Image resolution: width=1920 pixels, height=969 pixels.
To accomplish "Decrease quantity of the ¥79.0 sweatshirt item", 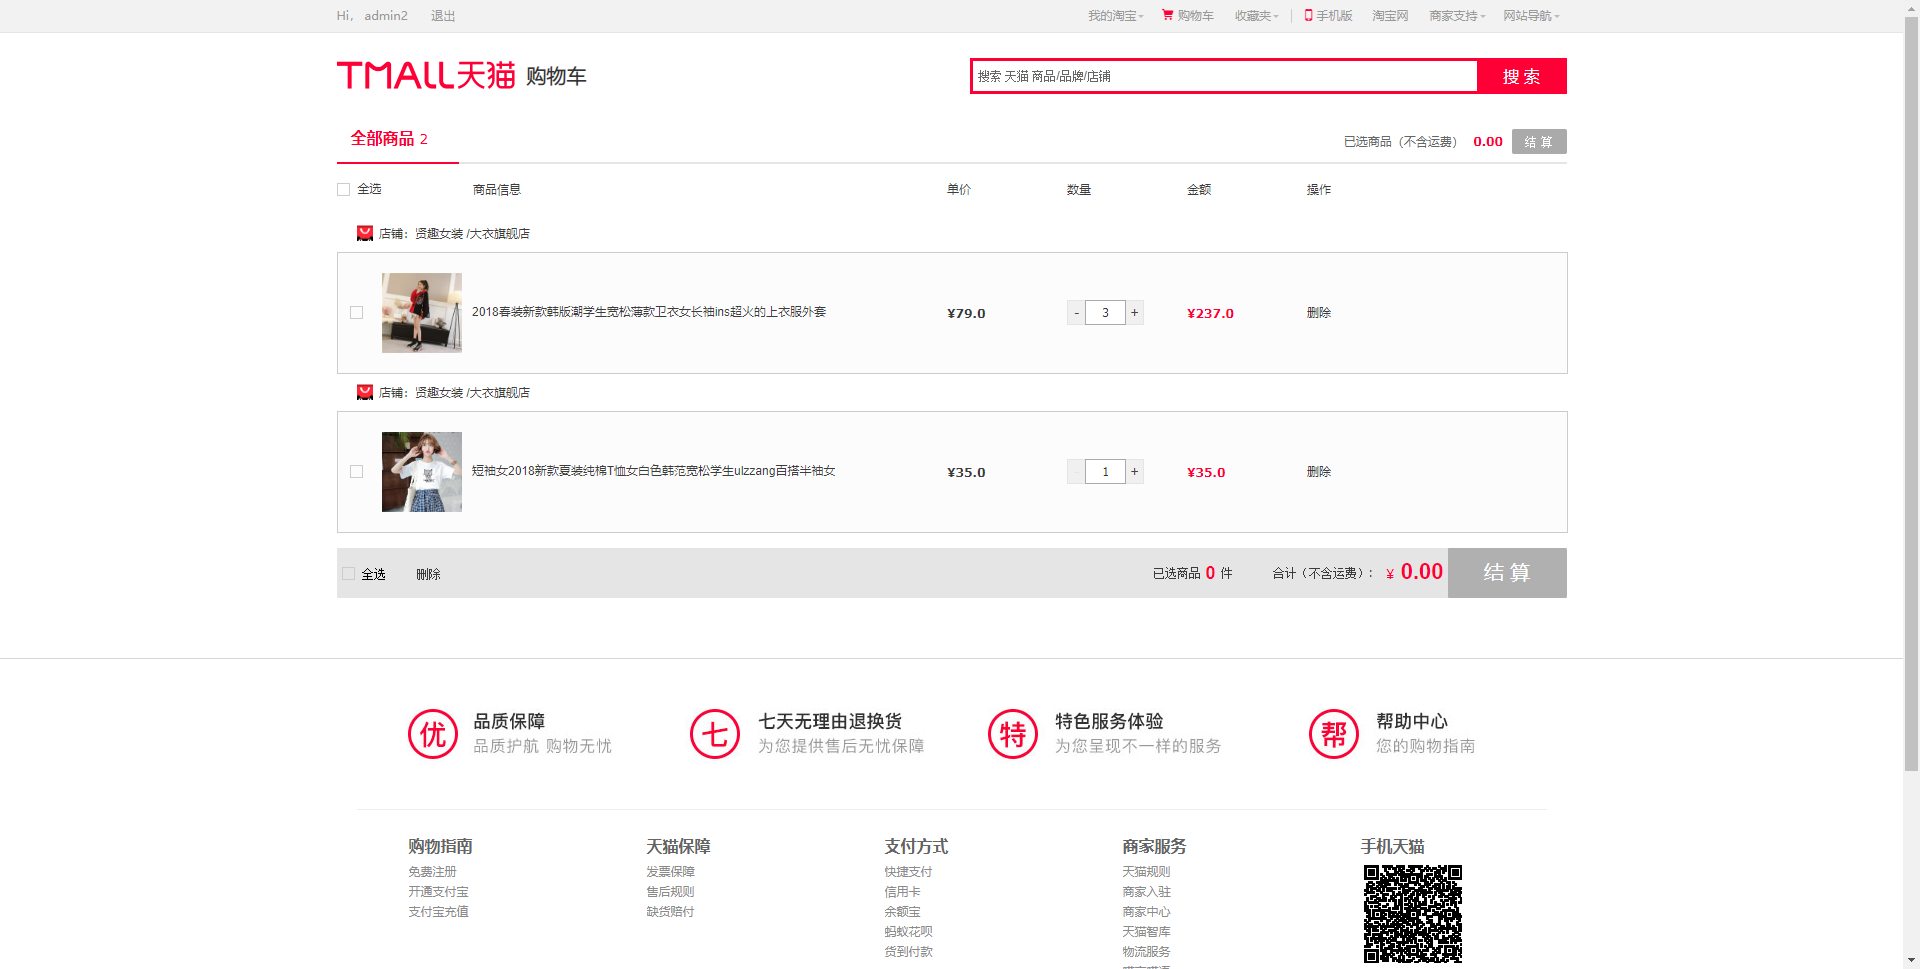I will (x=1076, y=312).
